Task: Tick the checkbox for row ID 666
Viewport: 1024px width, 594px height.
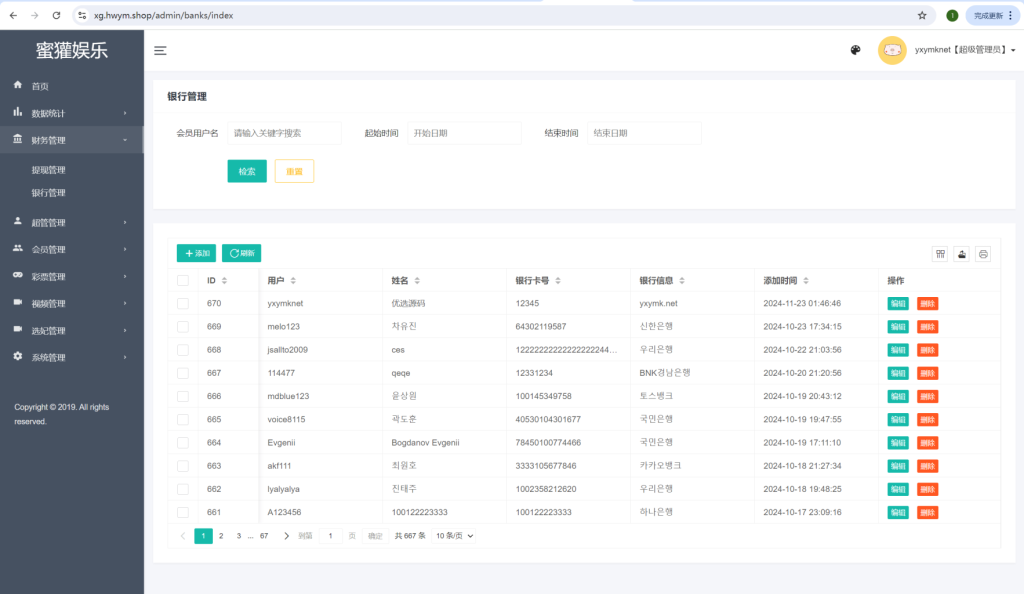Action: pyautogui.click(x=183, y=396)
